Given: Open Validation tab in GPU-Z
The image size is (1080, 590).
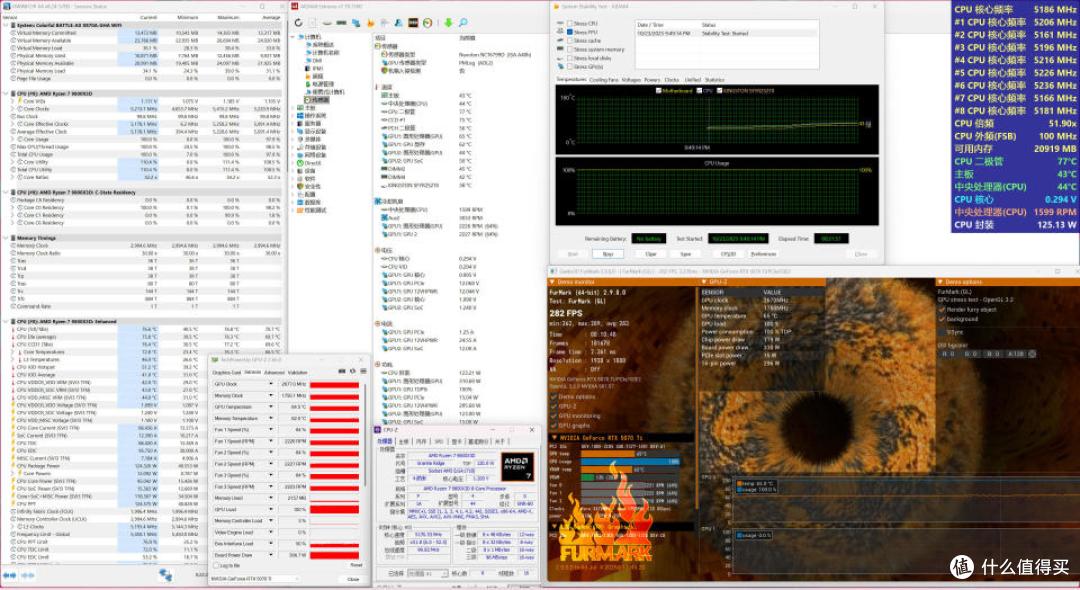Looking at the screenshot, I should coord(298,372).
